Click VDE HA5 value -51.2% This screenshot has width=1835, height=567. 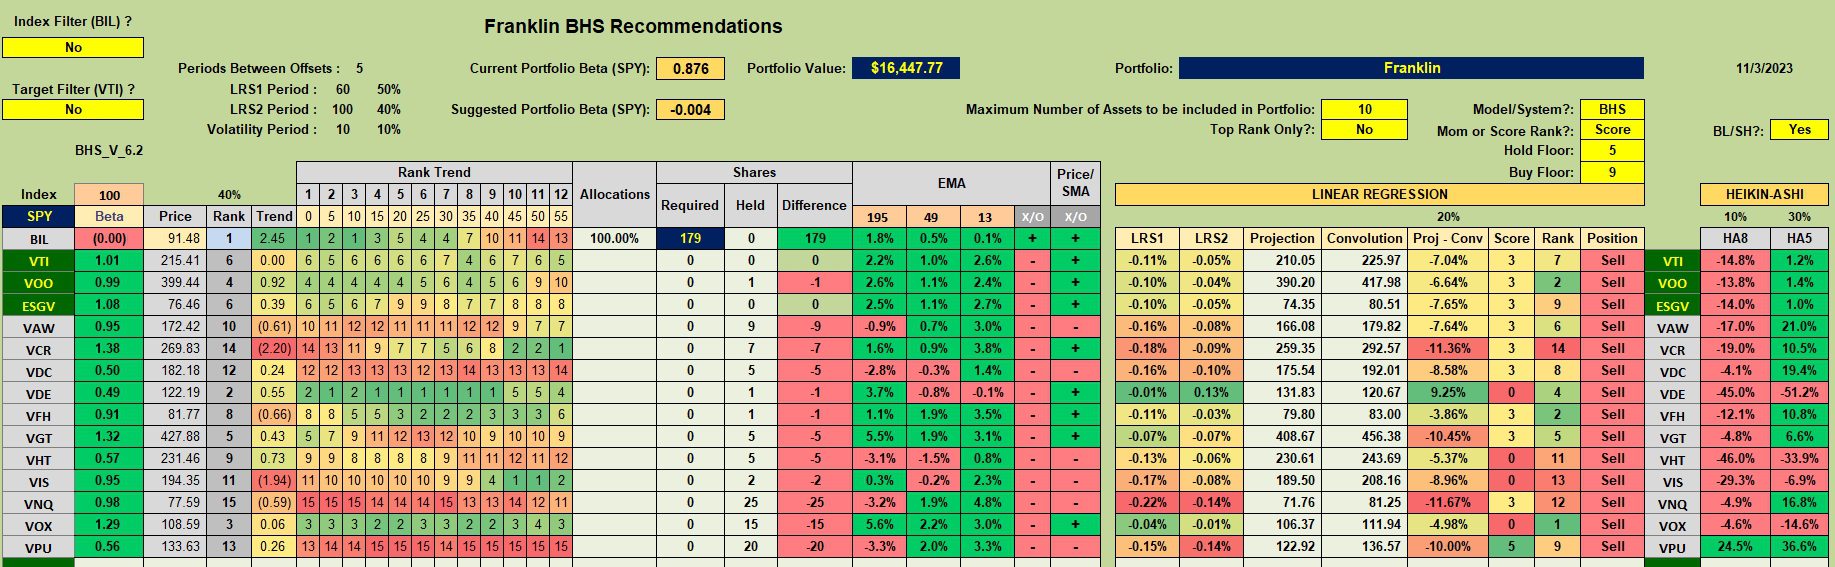[x=1799, y=392]
